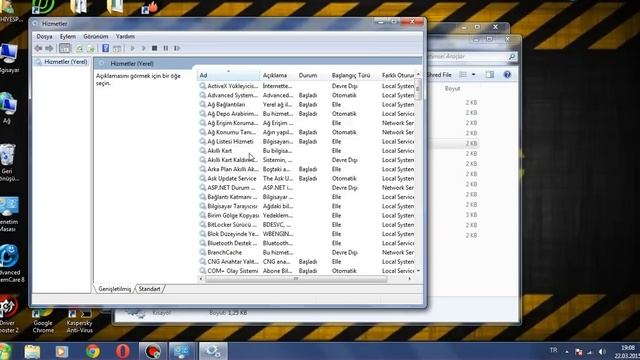The width and height of the screenshot is (640, 360).
Task: Open the Dosya menu
Action: click(44, 36)
